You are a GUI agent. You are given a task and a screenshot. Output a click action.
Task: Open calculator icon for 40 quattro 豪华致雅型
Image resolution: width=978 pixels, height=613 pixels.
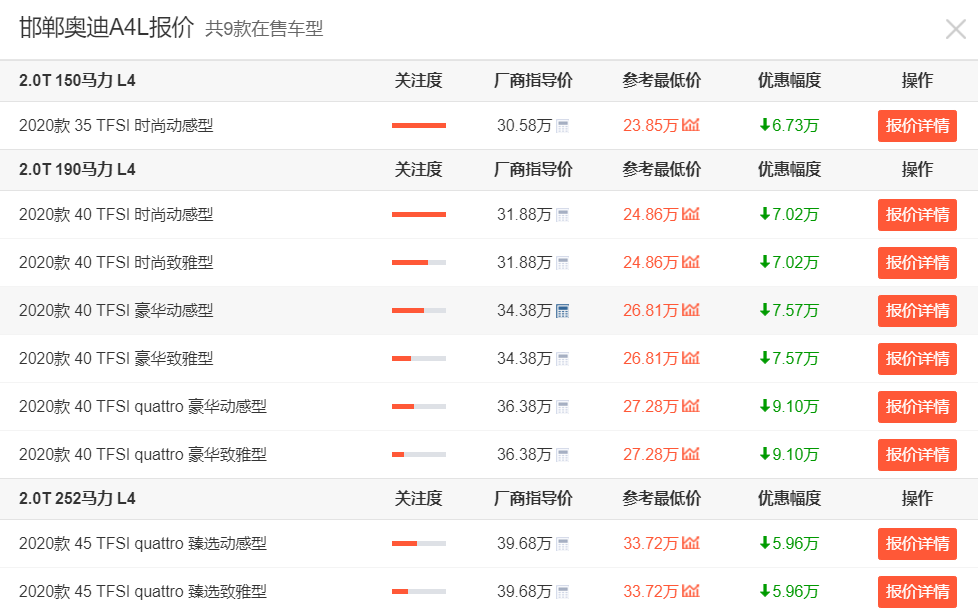tap(563, 455)
